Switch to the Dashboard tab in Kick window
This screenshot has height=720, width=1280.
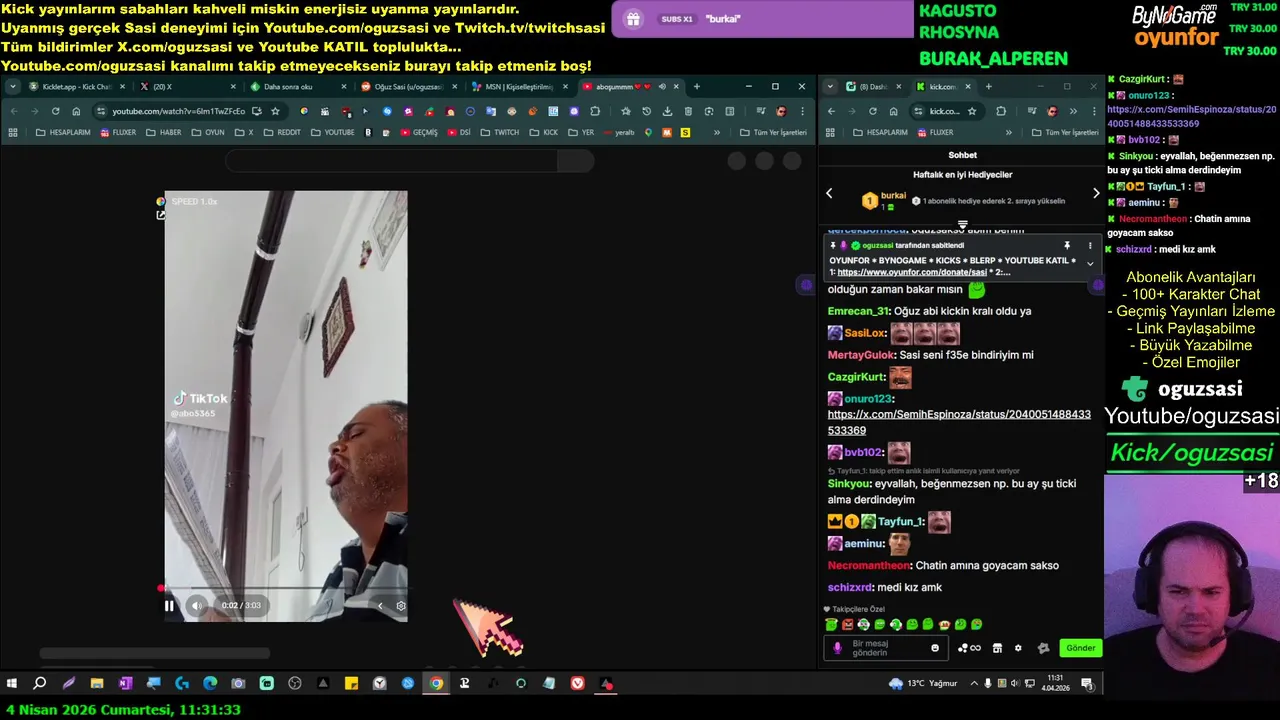coord(872,87)
